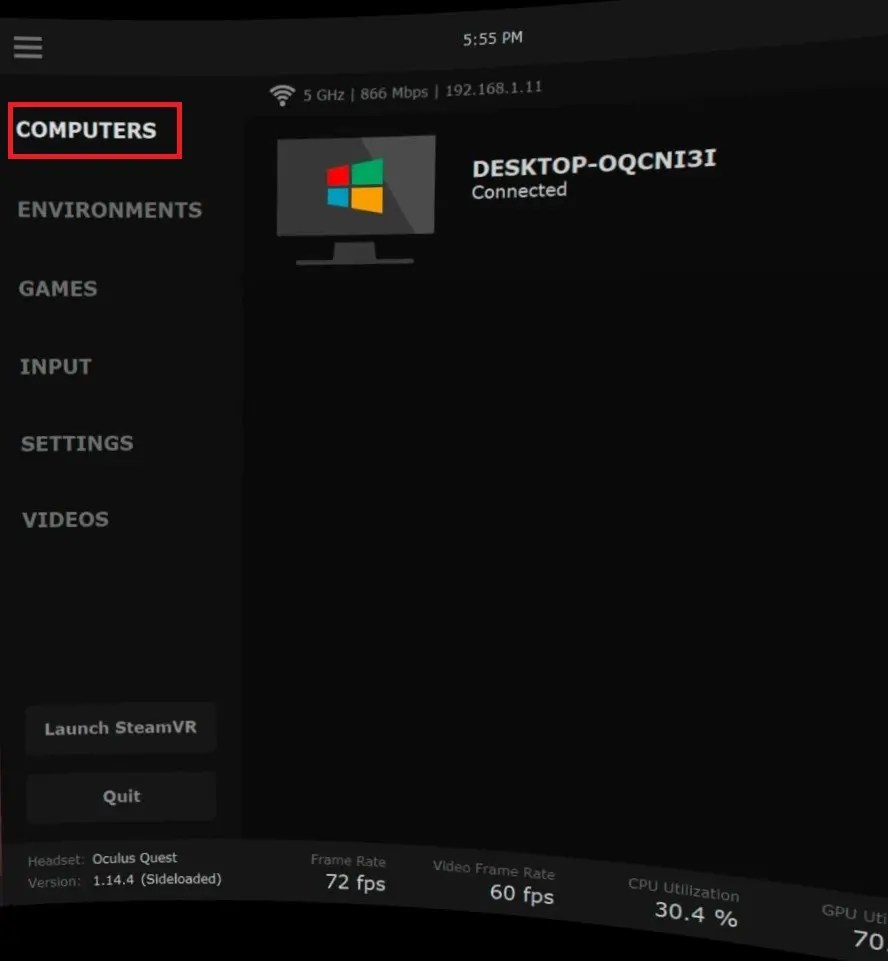Image resolution: width=888 pixels, height=961 pixels.
Task: Click the 5 GHz band label
Action: [x=324, y=95]
